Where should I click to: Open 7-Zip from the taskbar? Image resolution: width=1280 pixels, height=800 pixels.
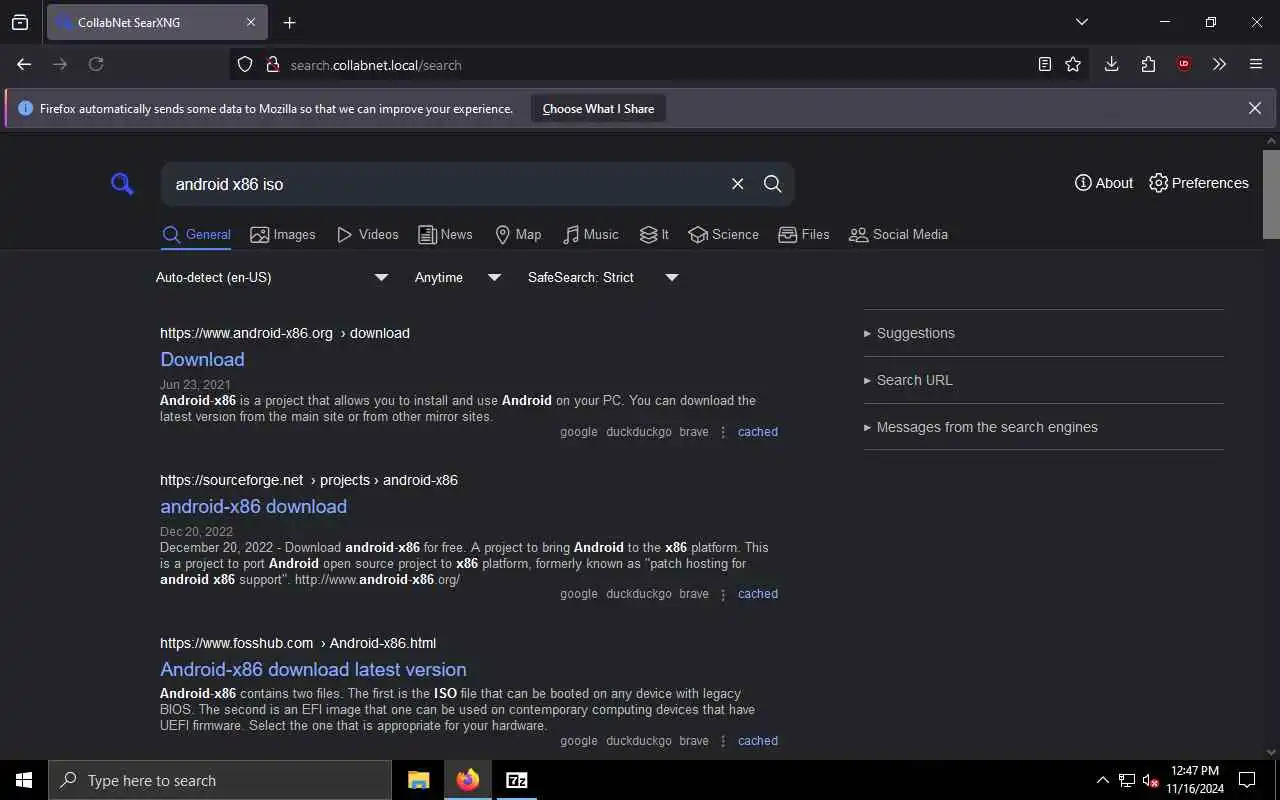tap(517, 780)
